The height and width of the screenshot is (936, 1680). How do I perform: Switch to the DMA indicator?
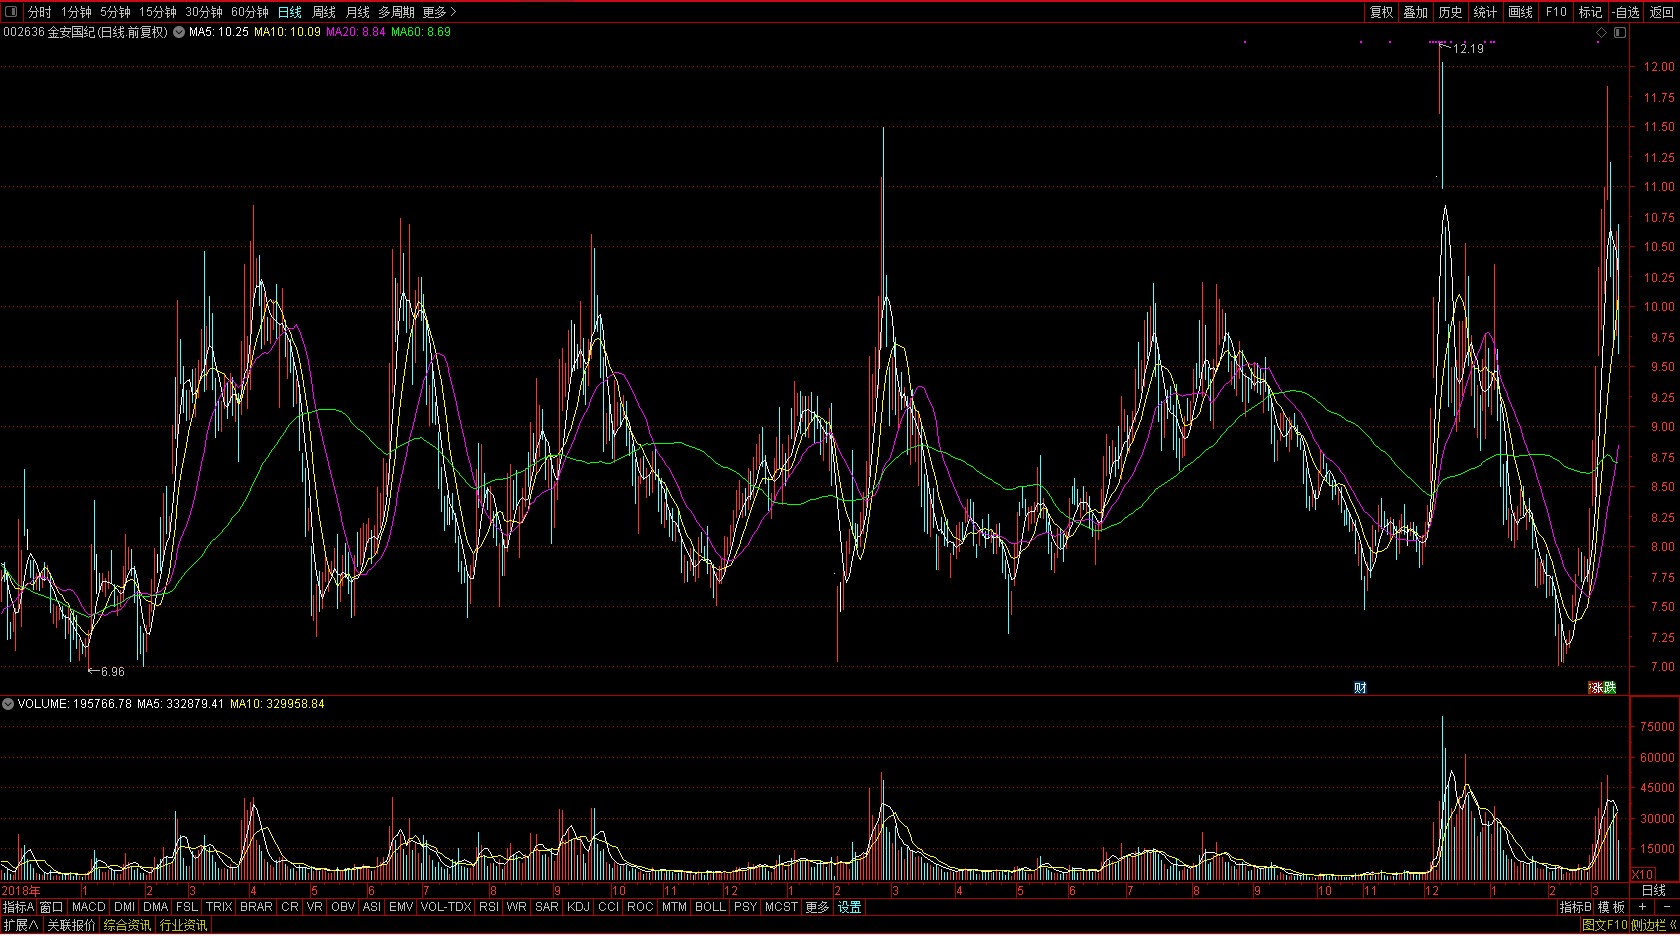click(156, 907)
